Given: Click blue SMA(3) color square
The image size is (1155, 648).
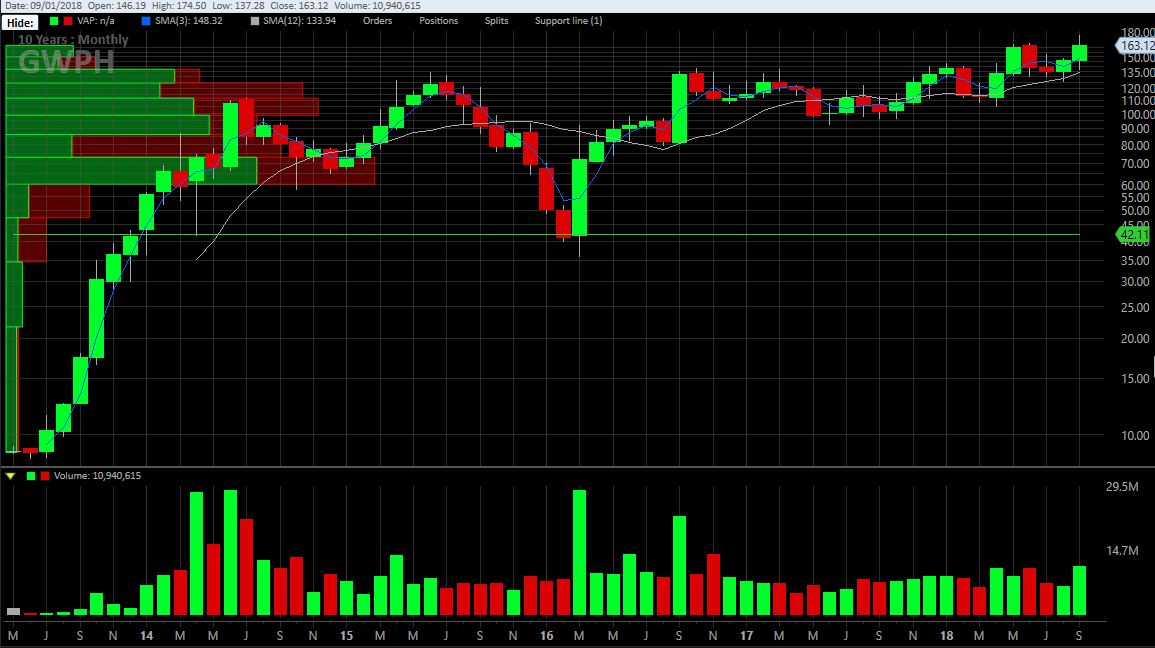Looking at the screenshot, I should (146, 21).
